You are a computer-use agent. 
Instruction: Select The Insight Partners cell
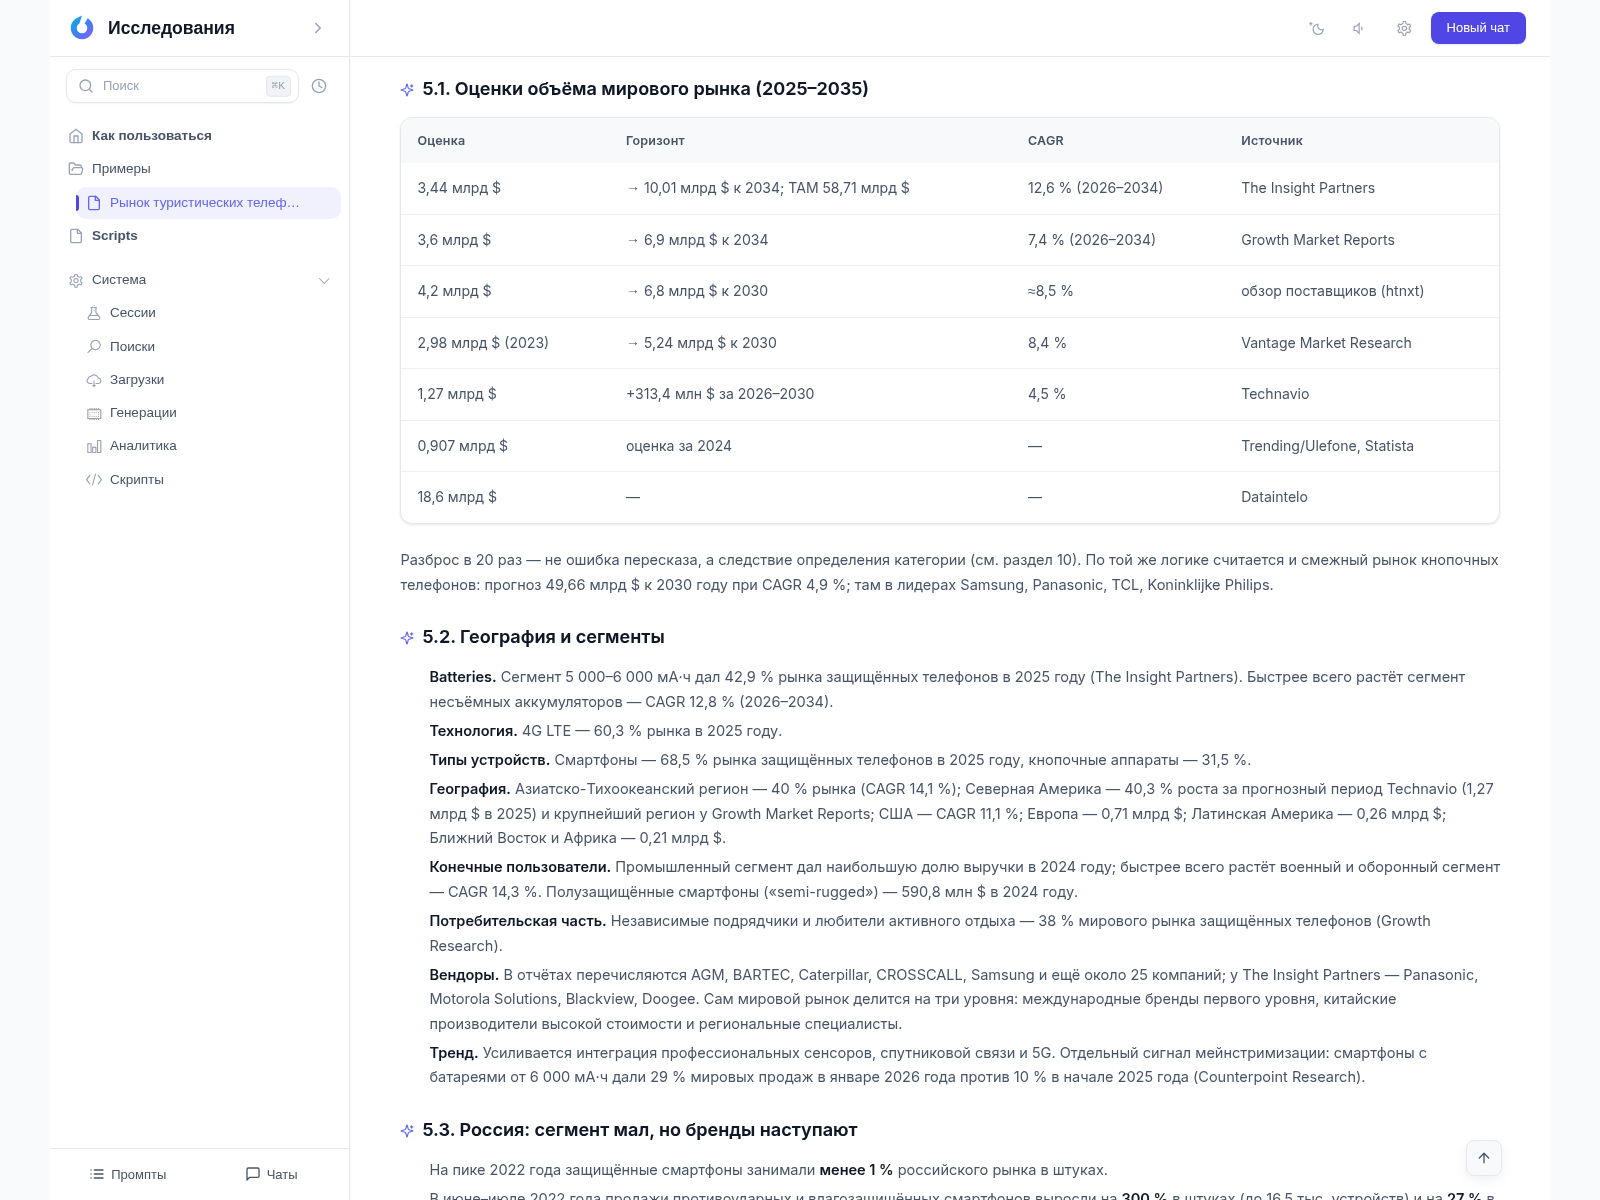tap(1308, 188)
